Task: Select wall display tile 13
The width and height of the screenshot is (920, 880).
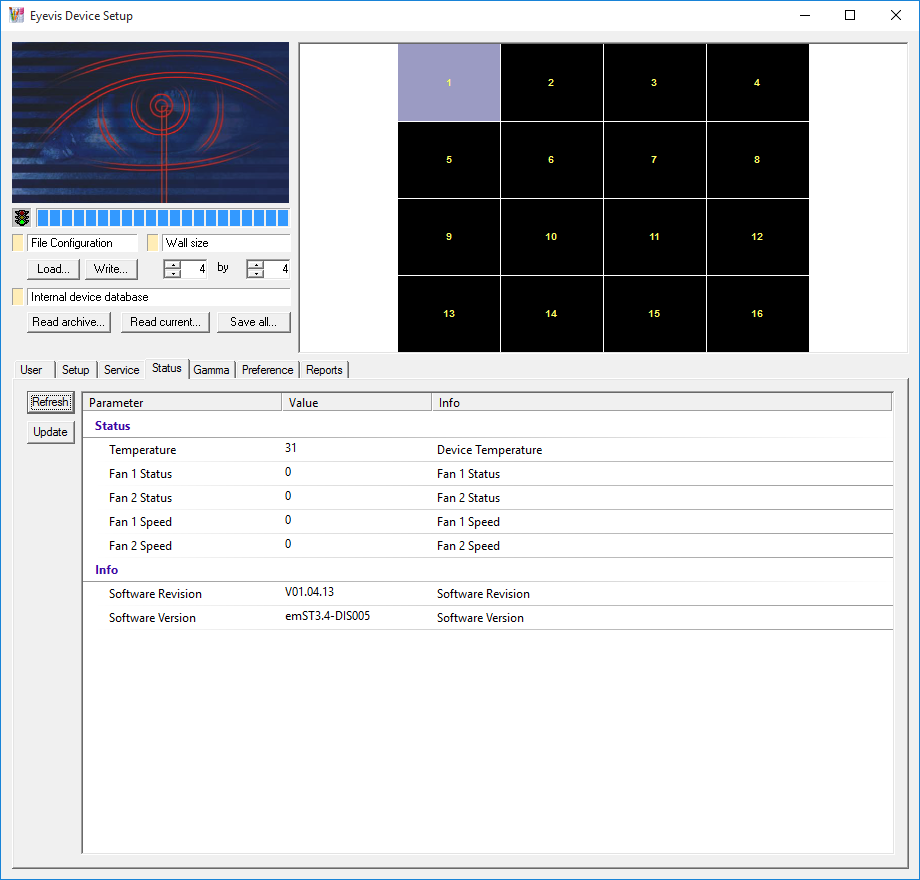Action: [449, 314]
